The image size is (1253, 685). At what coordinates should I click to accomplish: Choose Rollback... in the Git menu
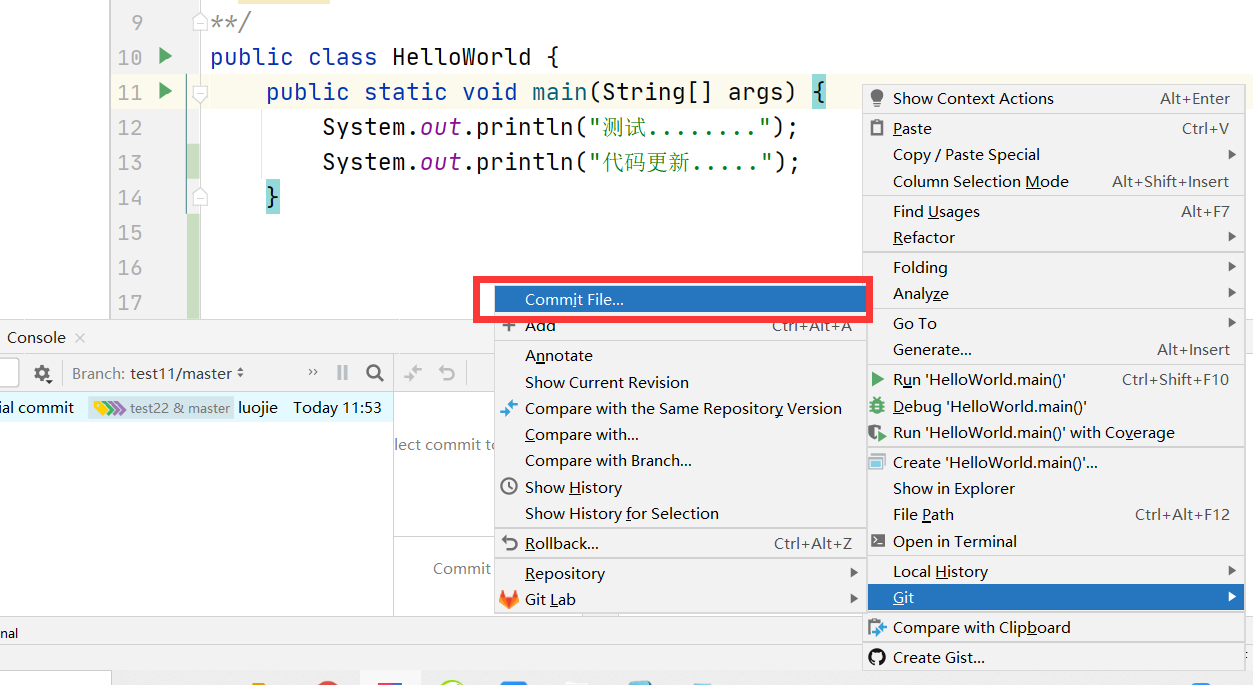pos(561,543)
